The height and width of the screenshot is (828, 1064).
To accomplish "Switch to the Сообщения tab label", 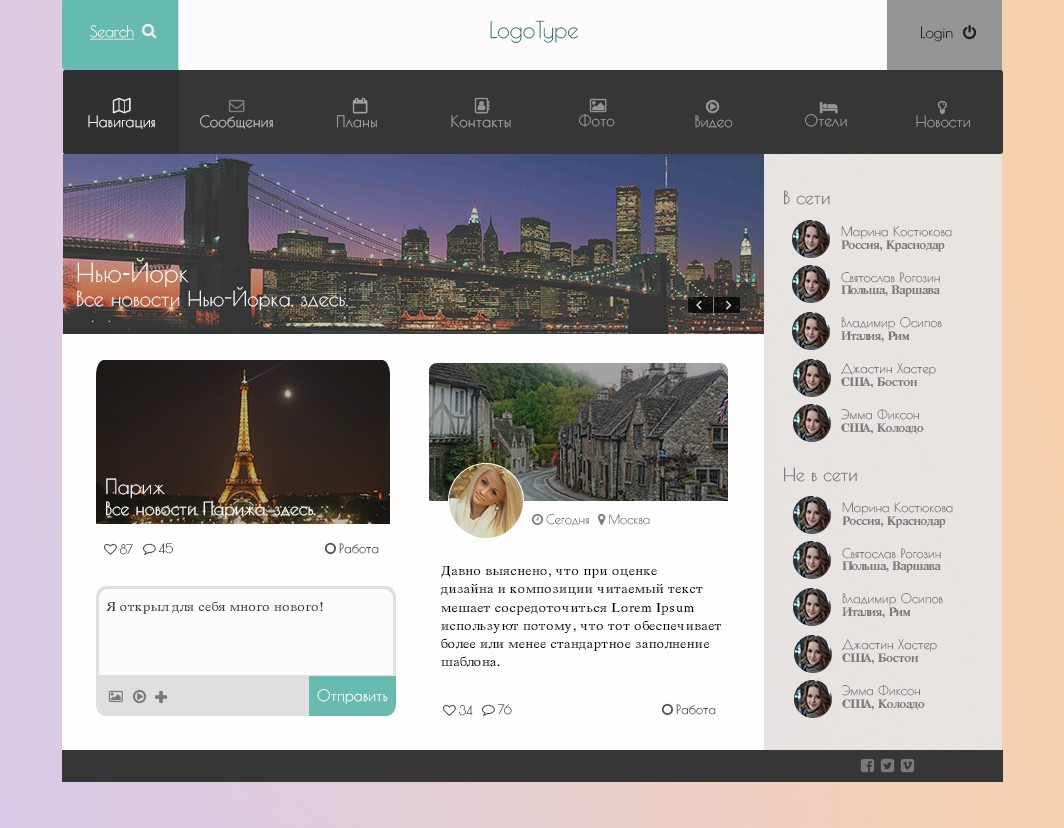I will click(236, 123).
